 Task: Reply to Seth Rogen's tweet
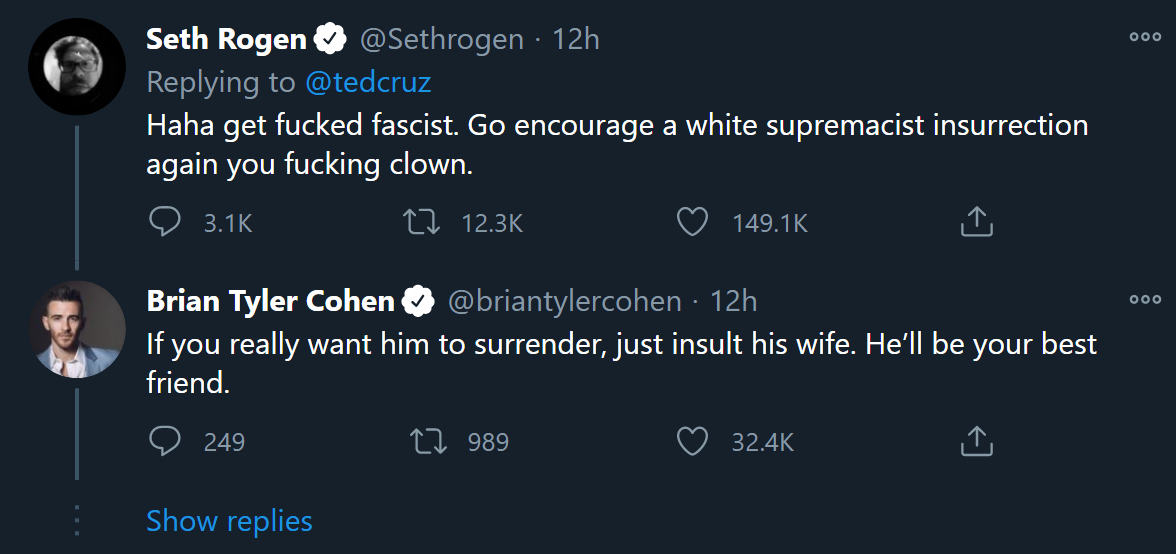[164, 222]
